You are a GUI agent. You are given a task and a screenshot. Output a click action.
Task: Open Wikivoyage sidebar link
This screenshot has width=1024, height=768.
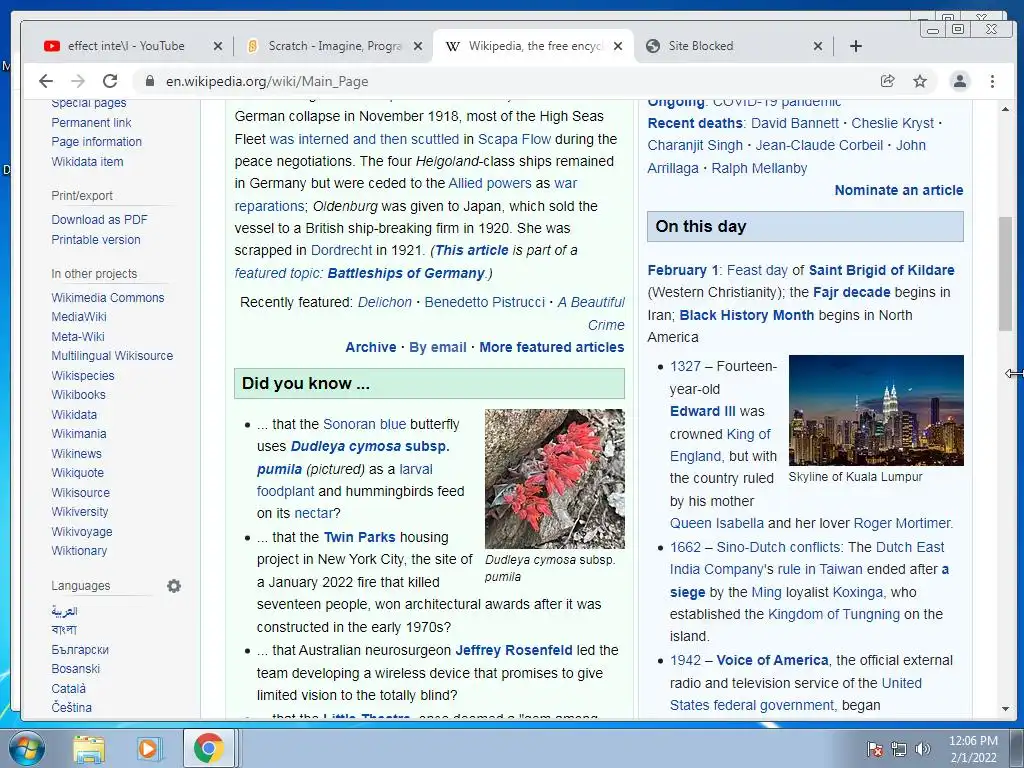[82, 532]
